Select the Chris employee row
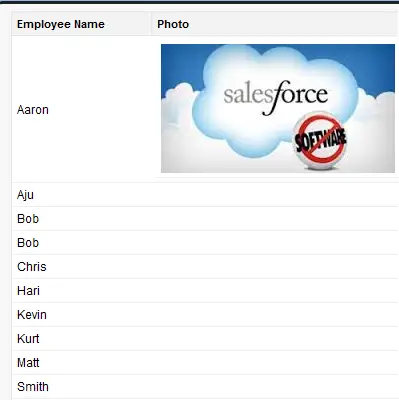 (205, 267)
